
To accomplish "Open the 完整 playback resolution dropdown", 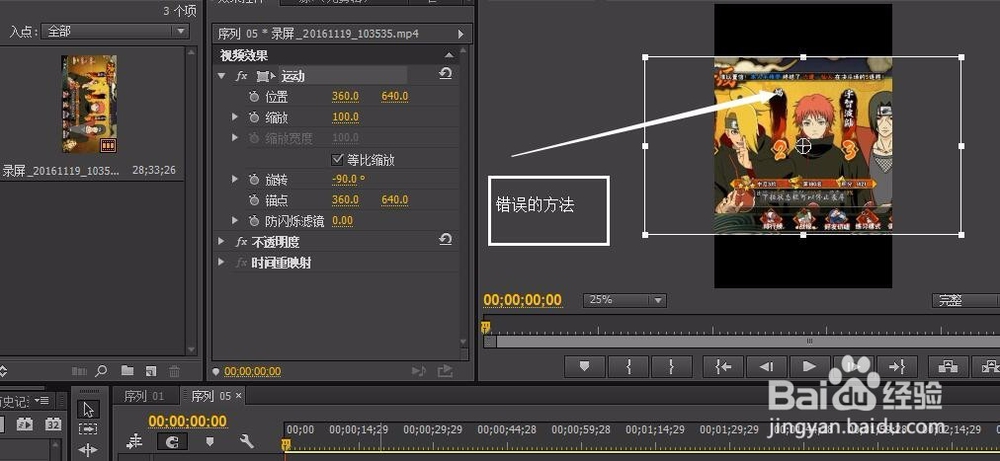I will click(966, 300).
